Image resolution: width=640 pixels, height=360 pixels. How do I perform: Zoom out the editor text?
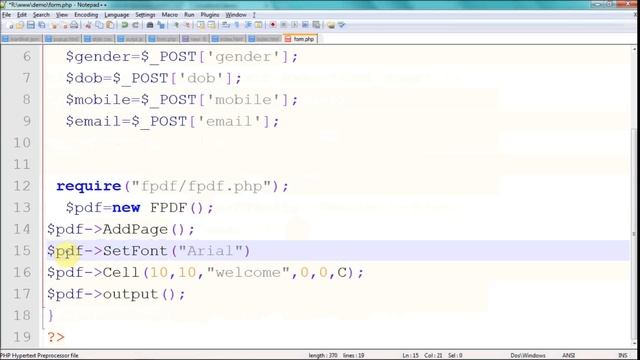pyautogui.click(x=187, y=25)
